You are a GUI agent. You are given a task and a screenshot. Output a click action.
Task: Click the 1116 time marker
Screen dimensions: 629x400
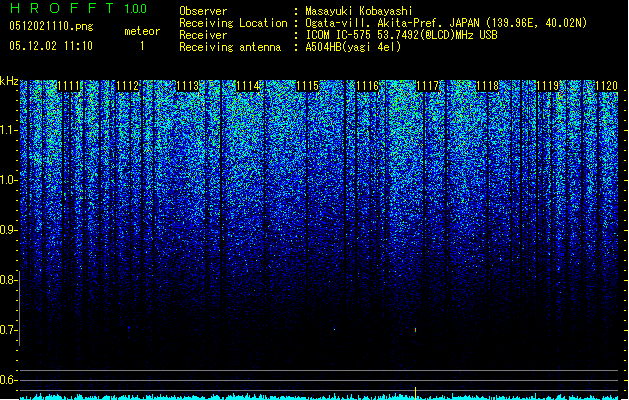click(367, 86)
